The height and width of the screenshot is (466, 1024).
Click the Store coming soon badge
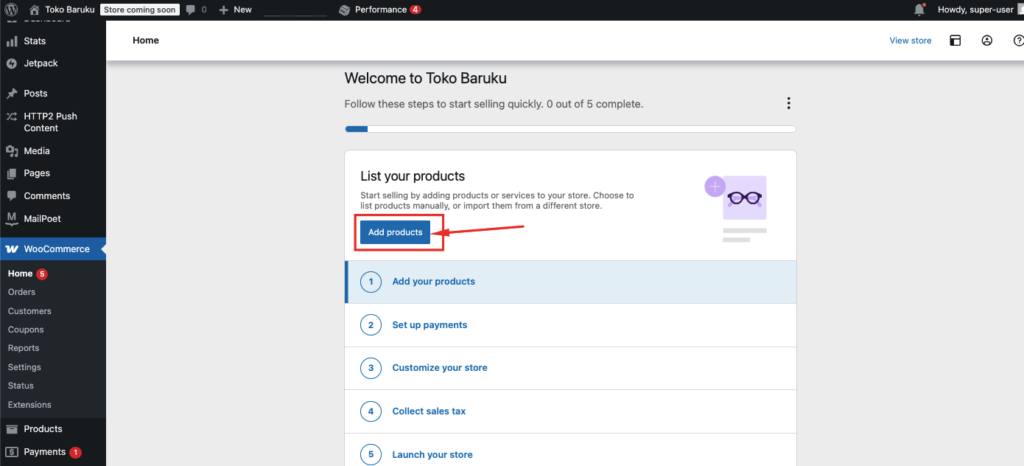(140, 10)
